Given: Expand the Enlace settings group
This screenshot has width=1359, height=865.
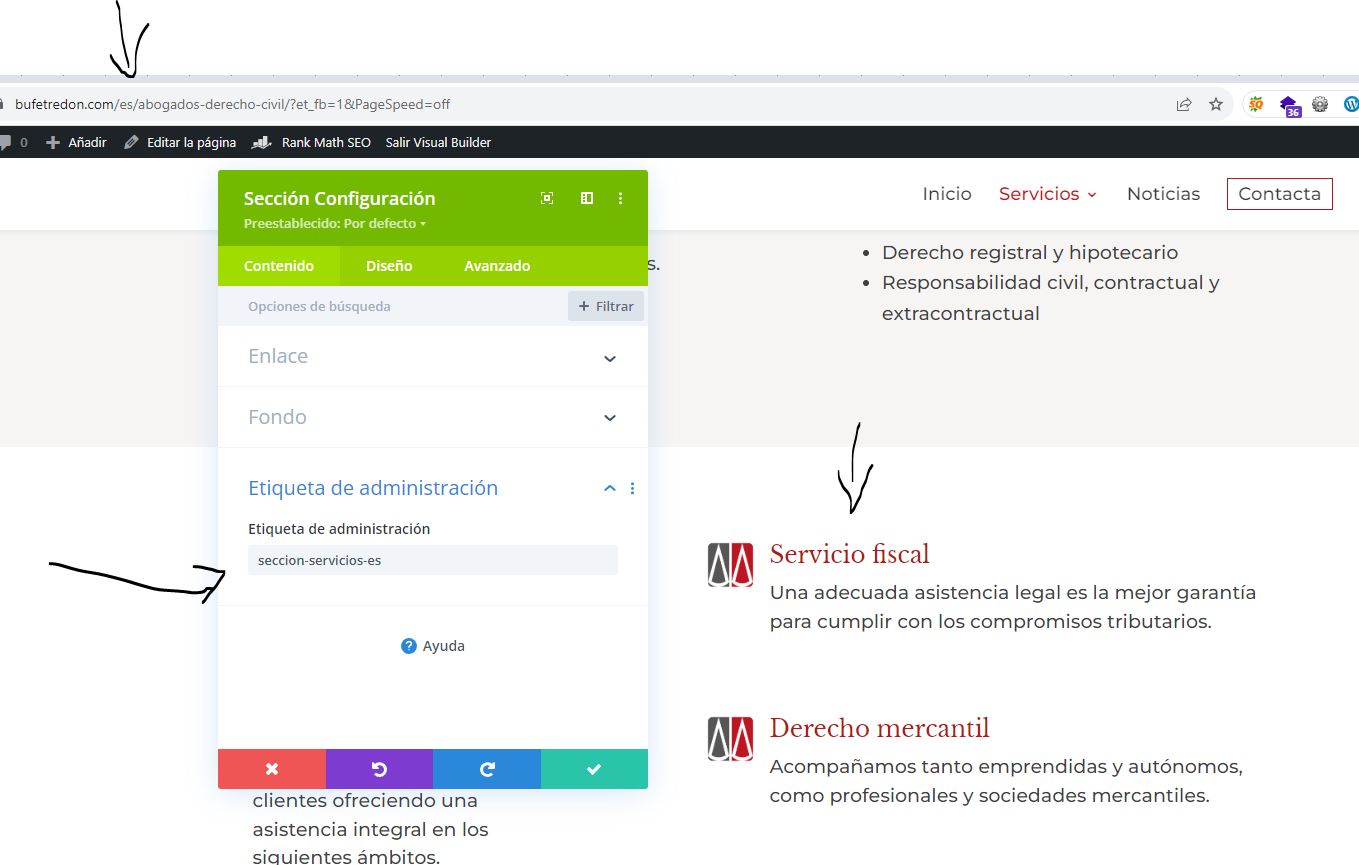Looking at the screenshot, I should [x=610, y=358].
